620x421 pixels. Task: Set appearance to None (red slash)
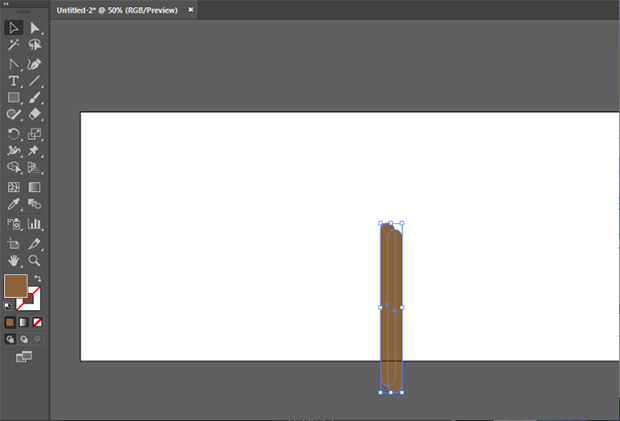pyautogui.click(x=38, y=322)
